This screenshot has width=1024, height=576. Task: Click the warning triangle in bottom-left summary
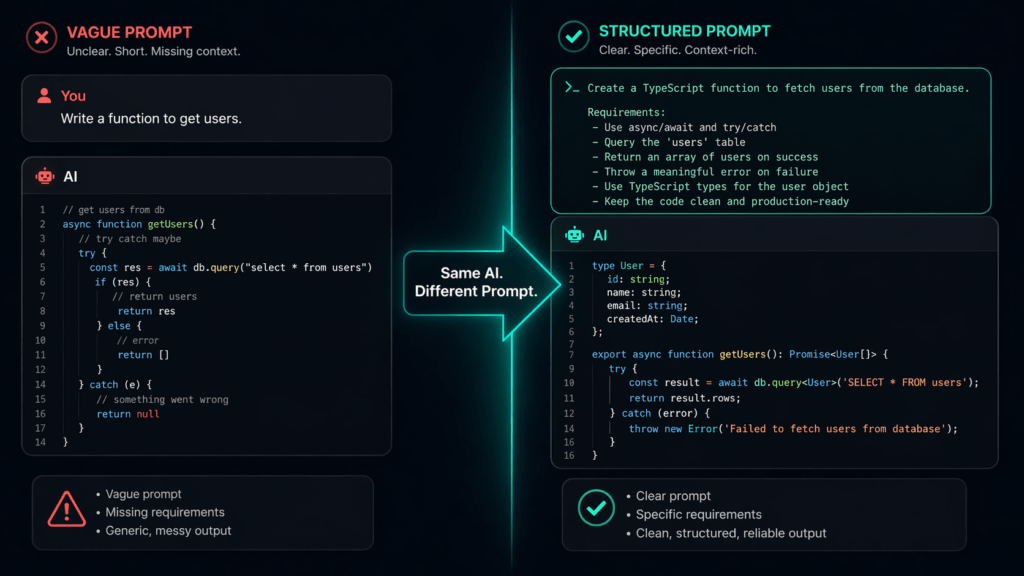66,512
